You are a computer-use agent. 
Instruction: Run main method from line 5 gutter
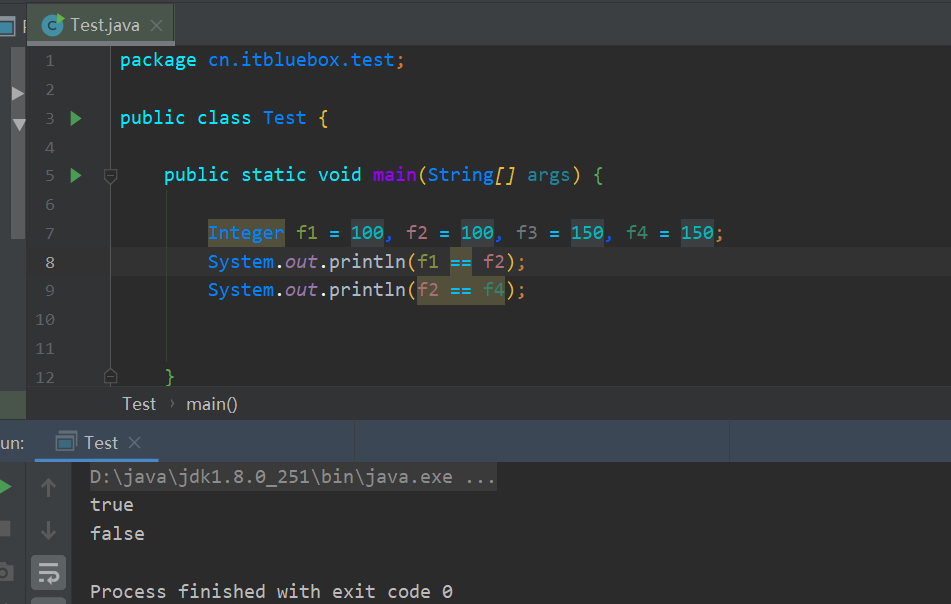[76, 176]
